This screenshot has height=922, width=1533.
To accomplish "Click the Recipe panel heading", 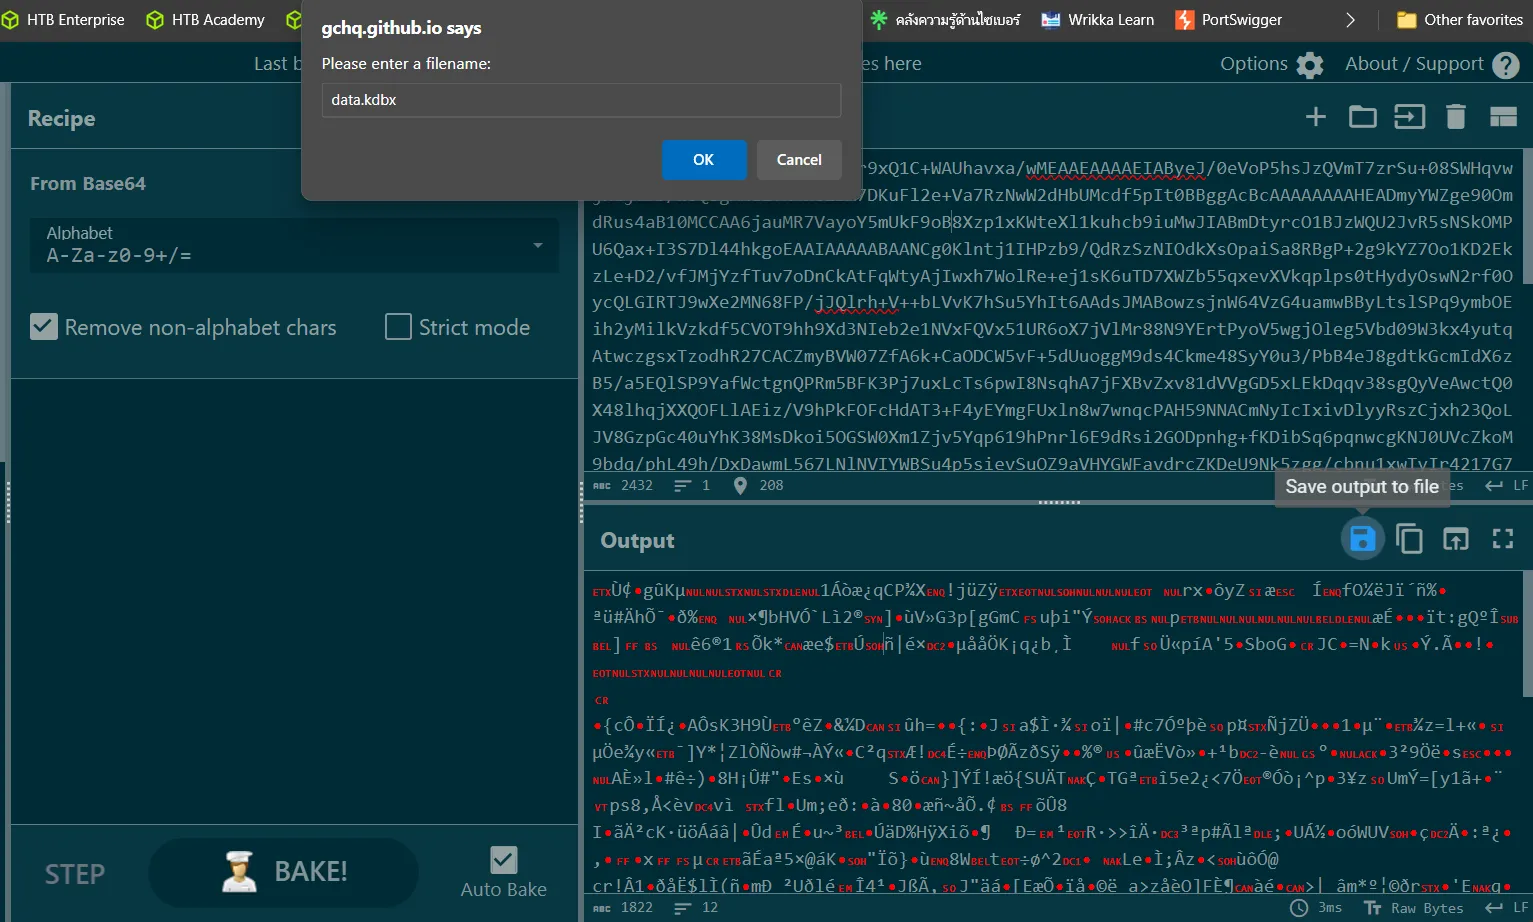I will [x=62, y=118].
